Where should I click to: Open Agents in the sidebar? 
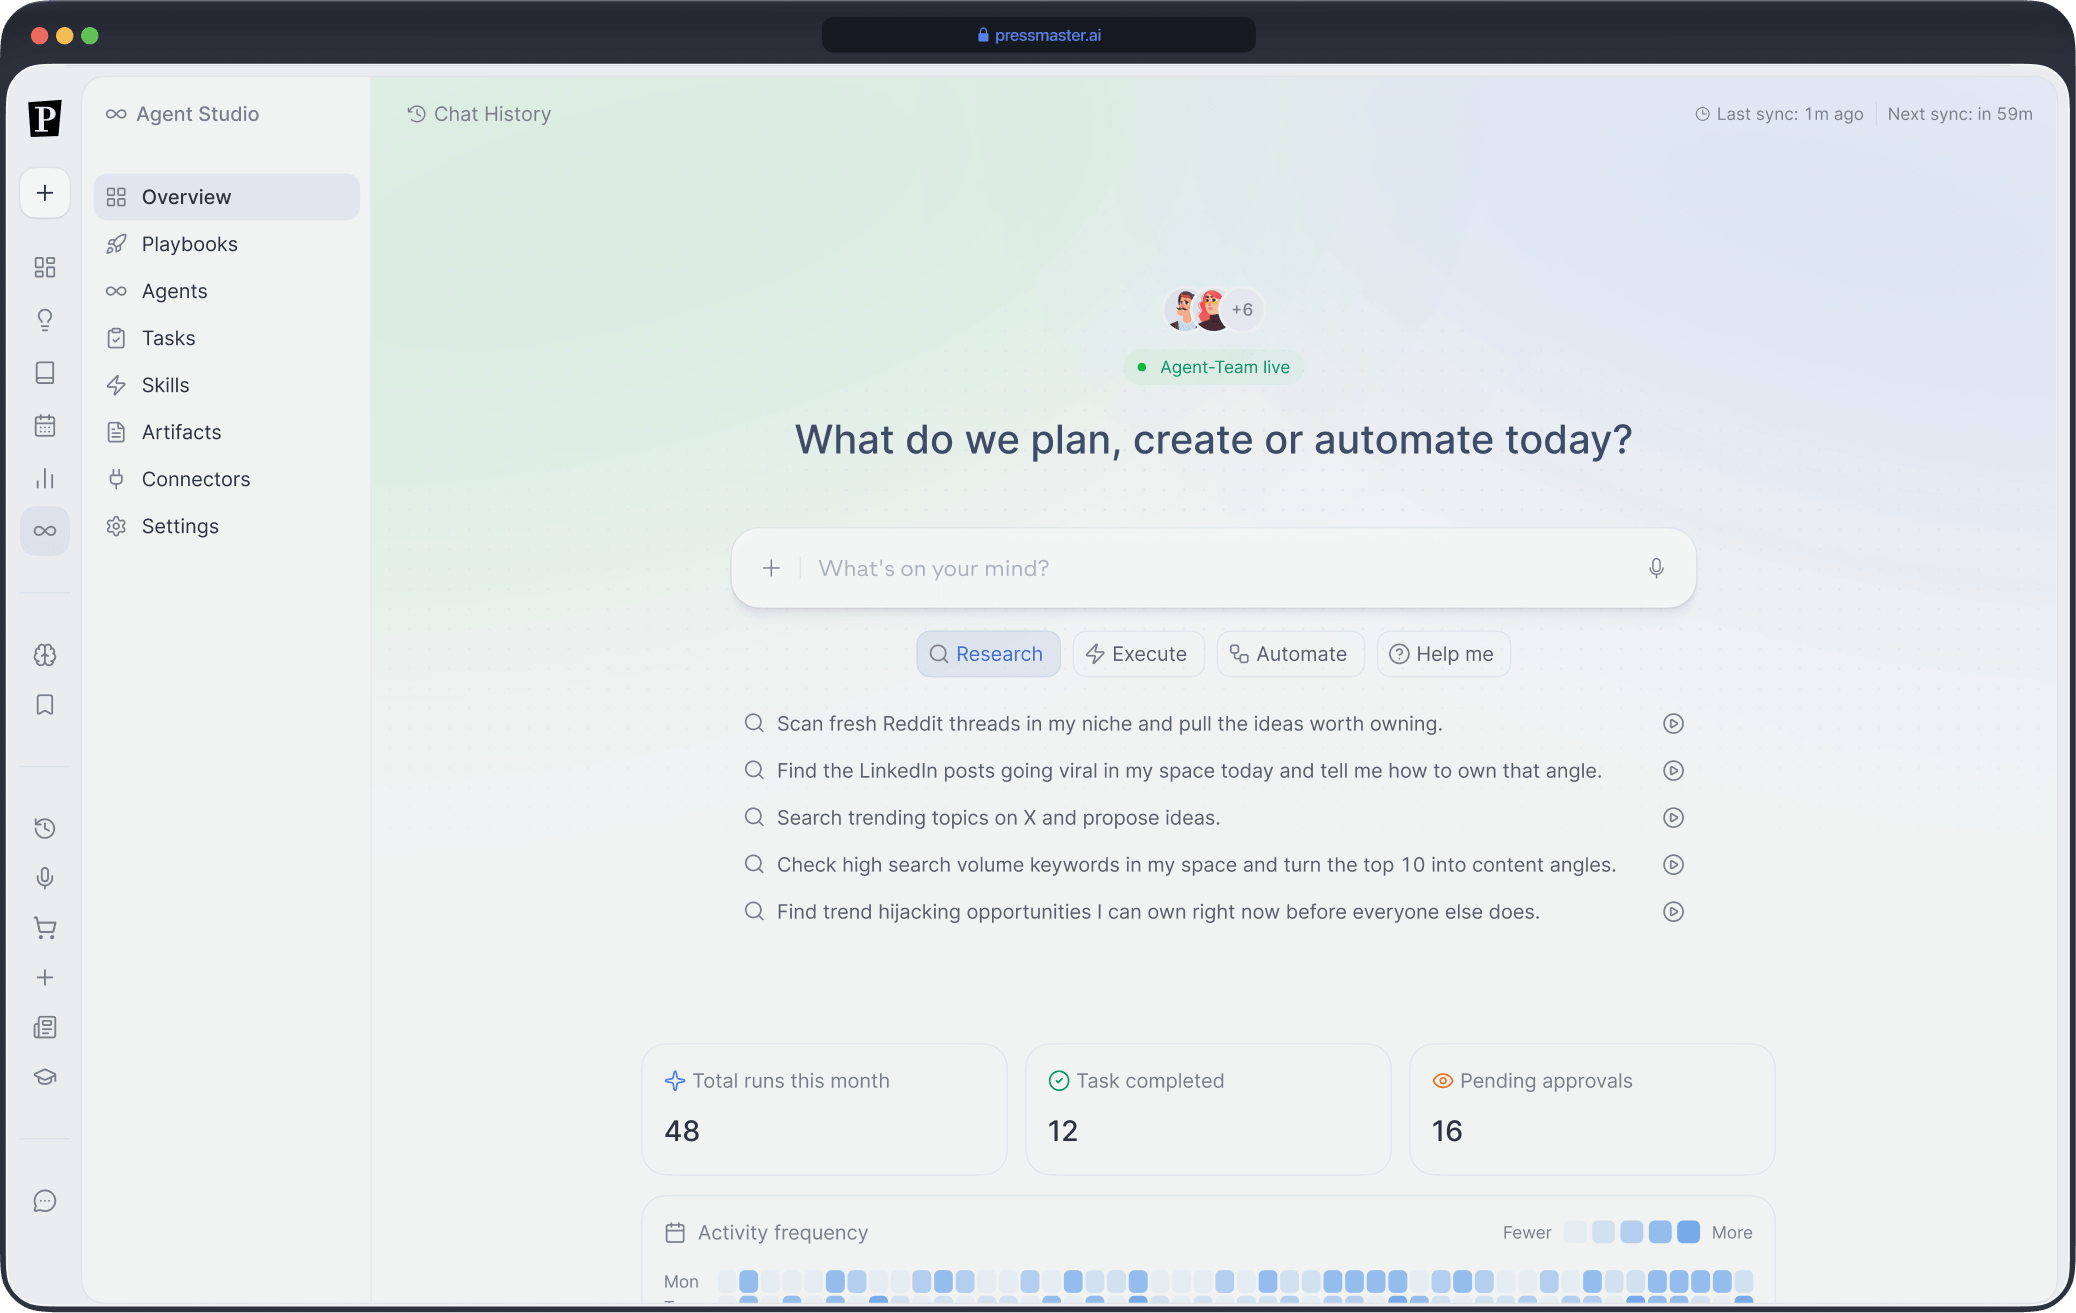click(x=227, y=291)
